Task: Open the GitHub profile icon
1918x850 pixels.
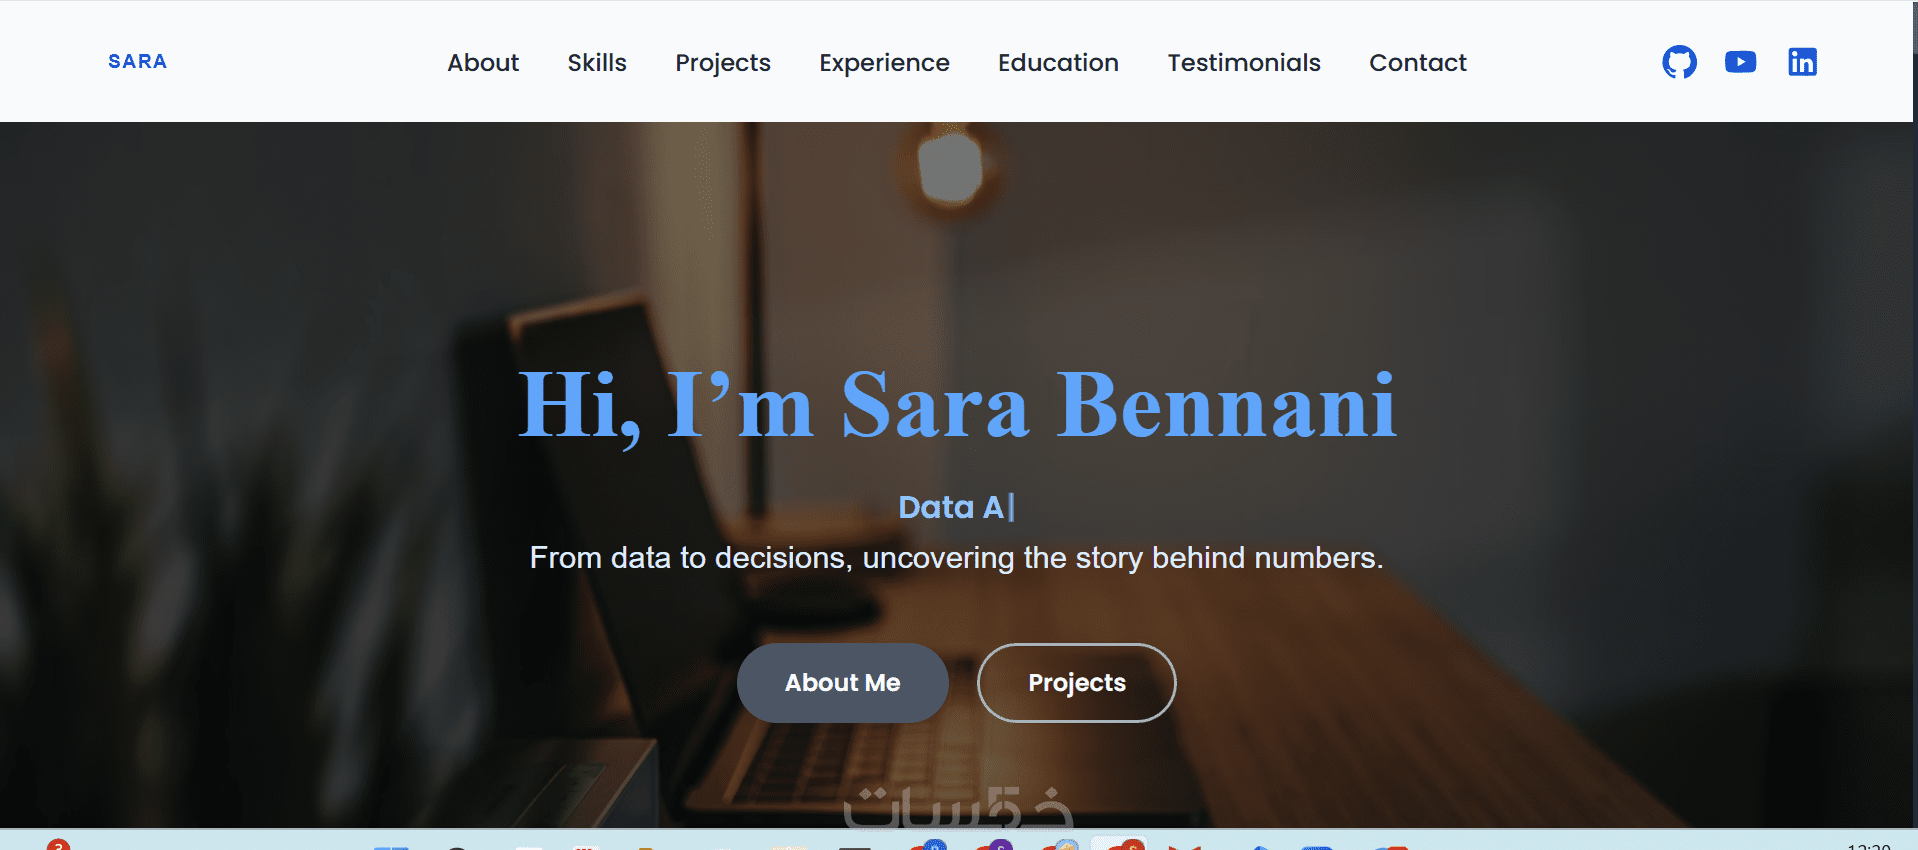Action: pos(1679,62)
